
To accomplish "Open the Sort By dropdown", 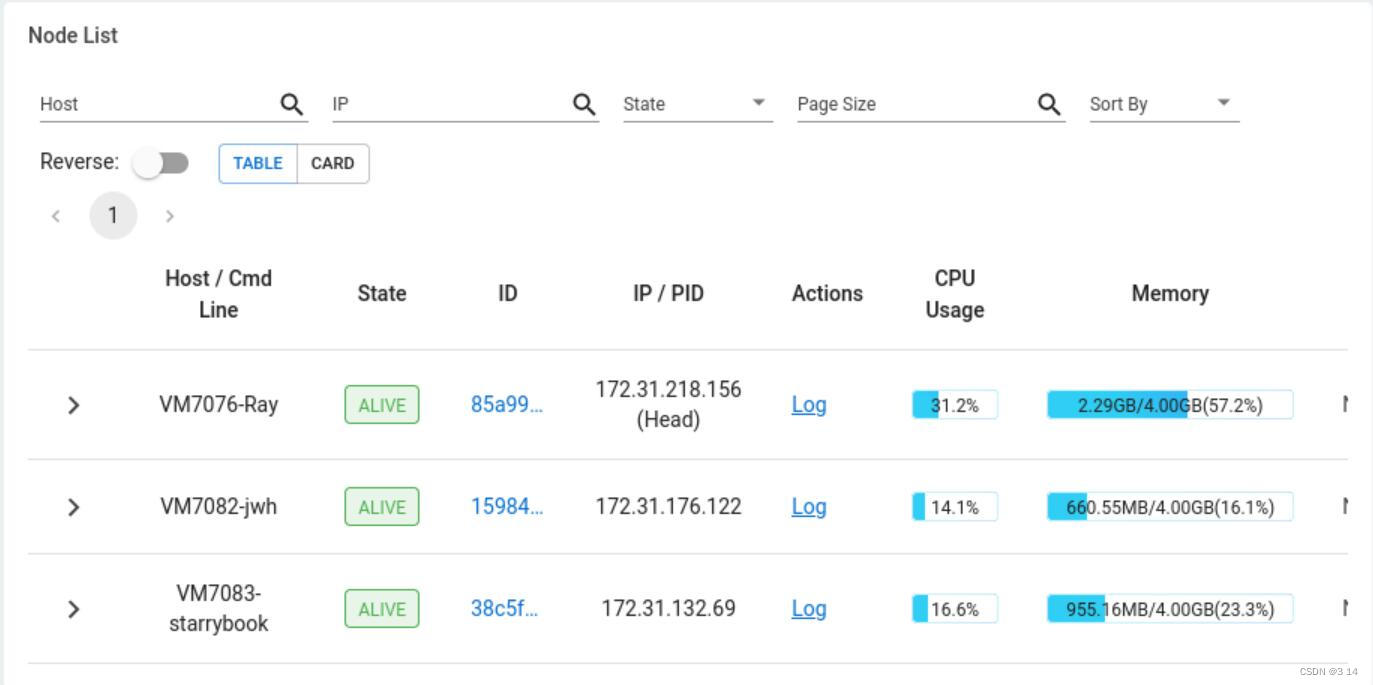I will click(x=1222, y=103).
